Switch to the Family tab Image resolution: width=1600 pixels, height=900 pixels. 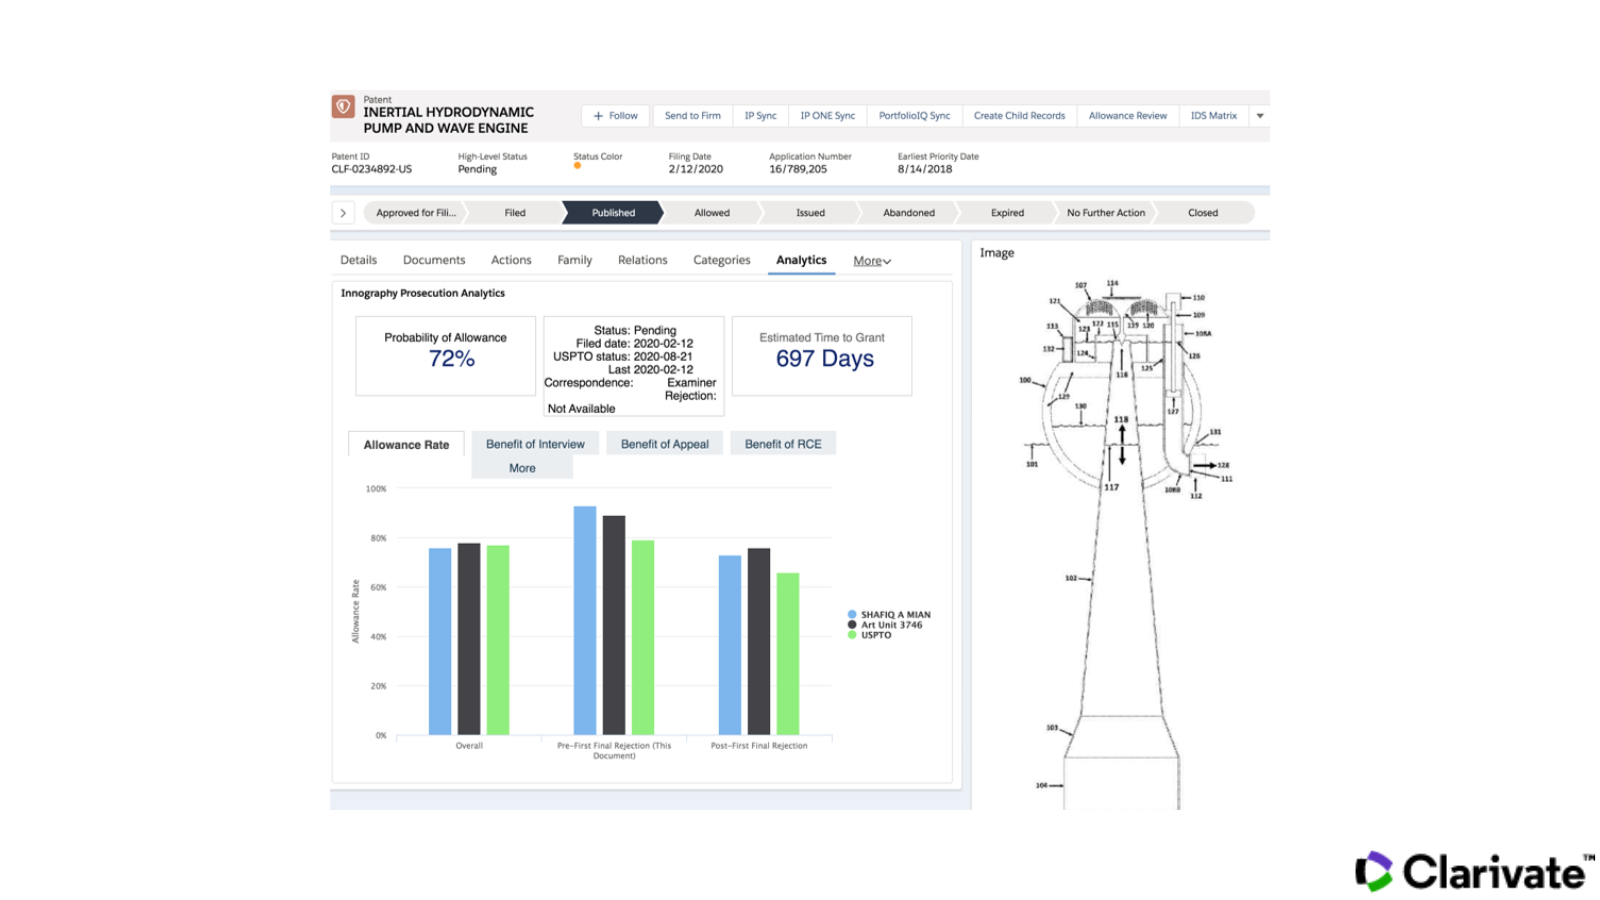click(574, 260)
